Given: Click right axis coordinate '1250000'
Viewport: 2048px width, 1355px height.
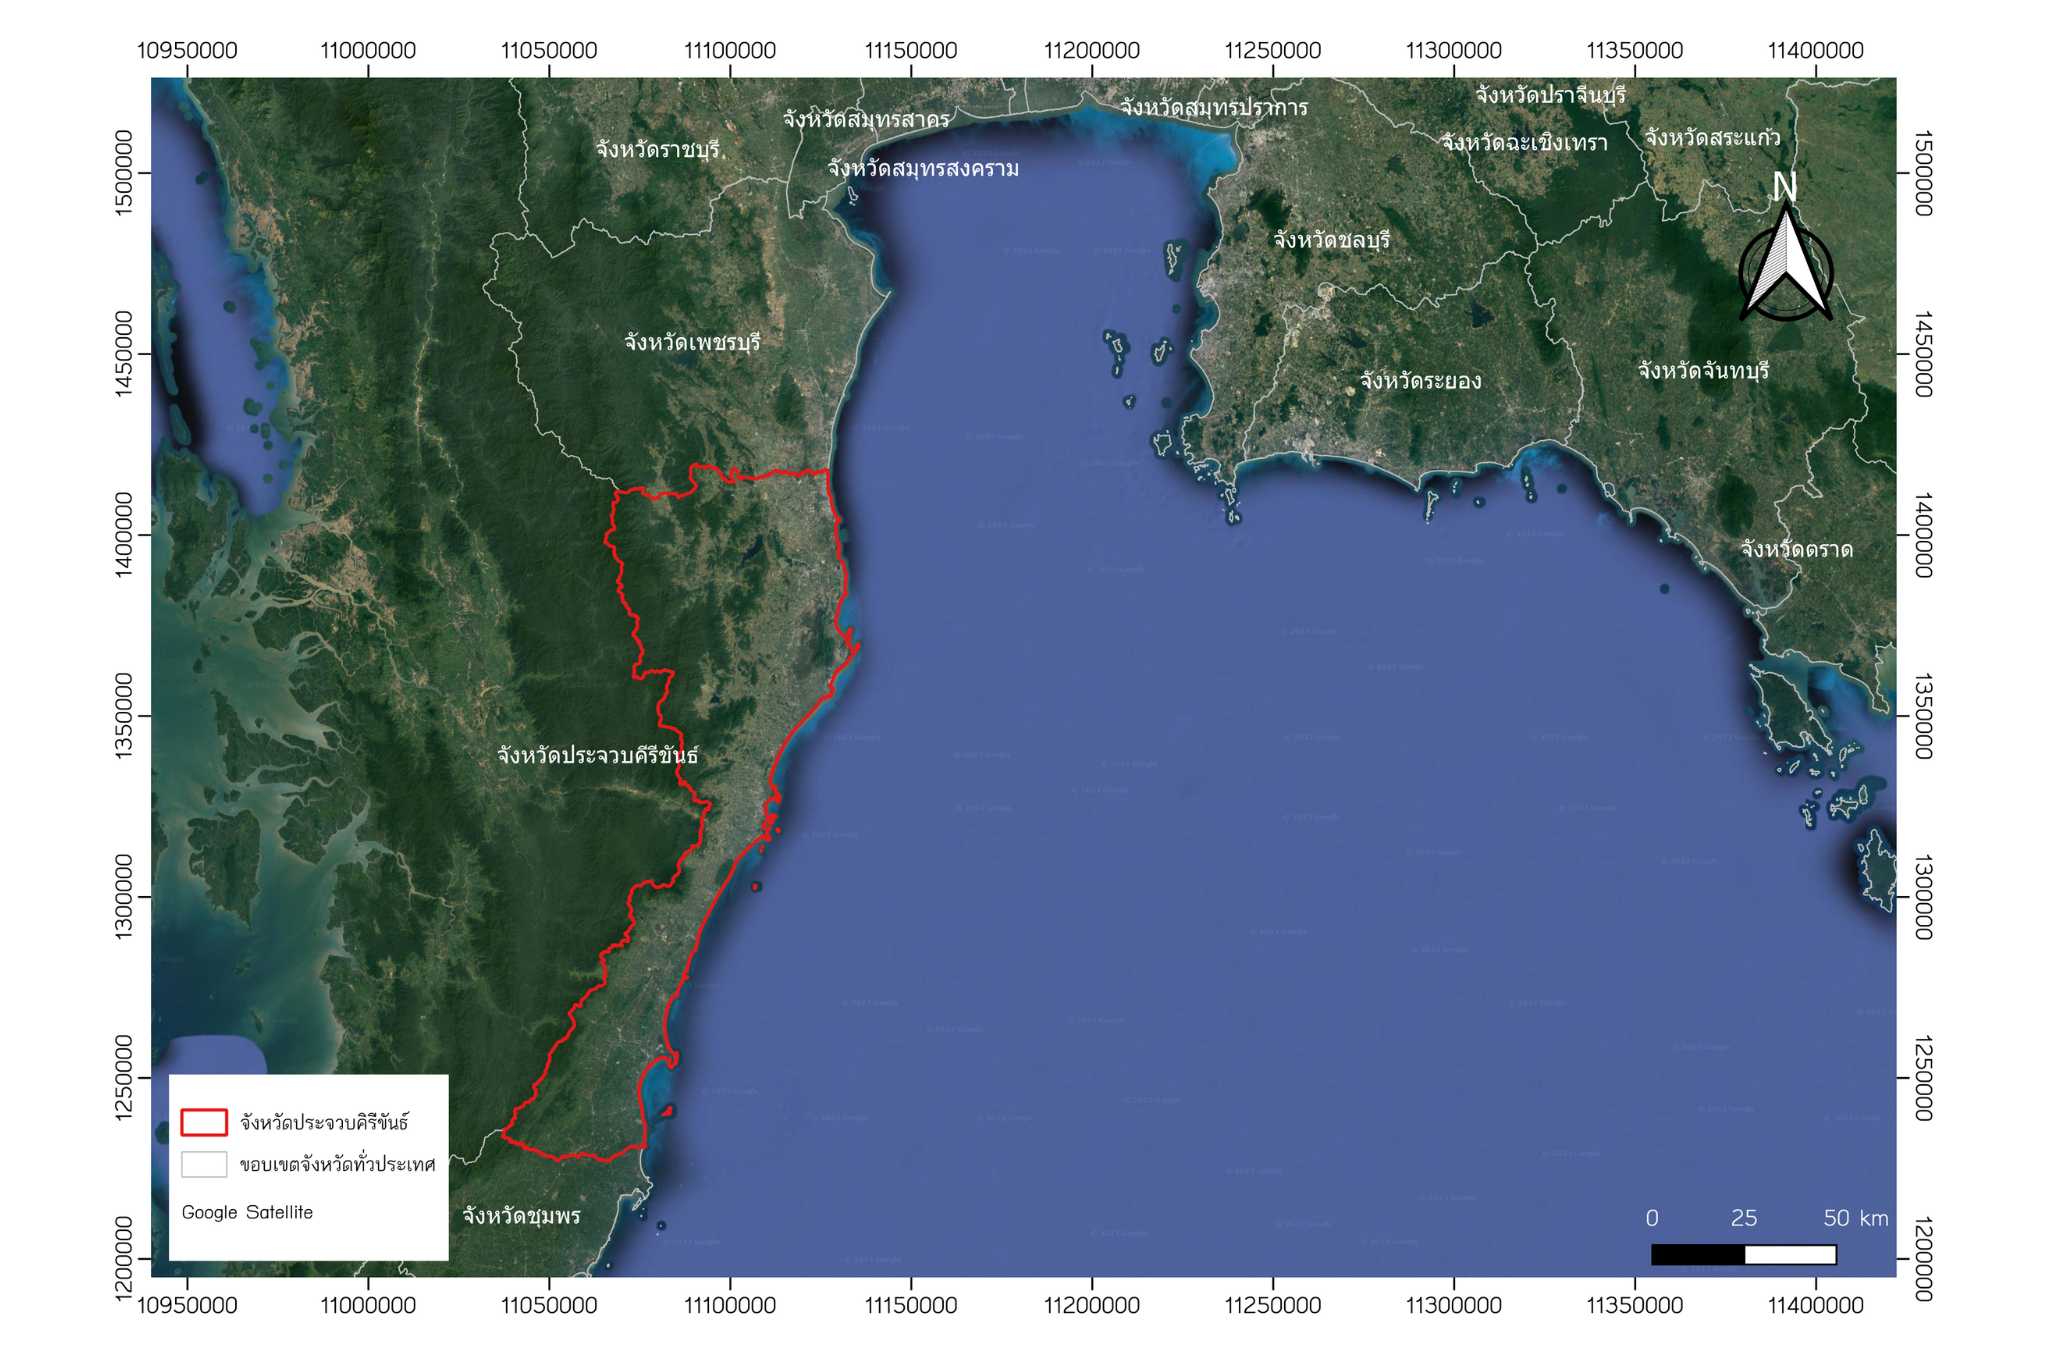Looking at the screenshot, I should point(1923,1078).
